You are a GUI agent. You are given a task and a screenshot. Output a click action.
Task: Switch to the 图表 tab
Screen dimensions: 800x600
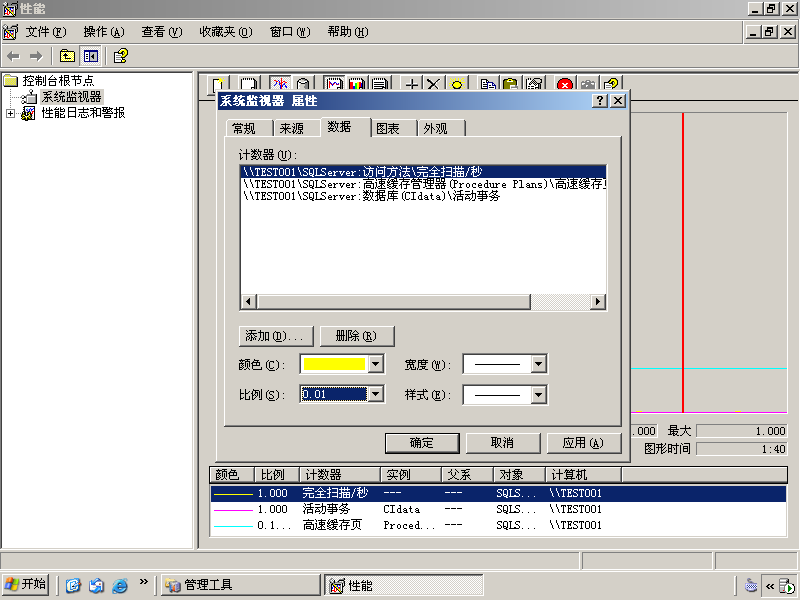[393, 129]
